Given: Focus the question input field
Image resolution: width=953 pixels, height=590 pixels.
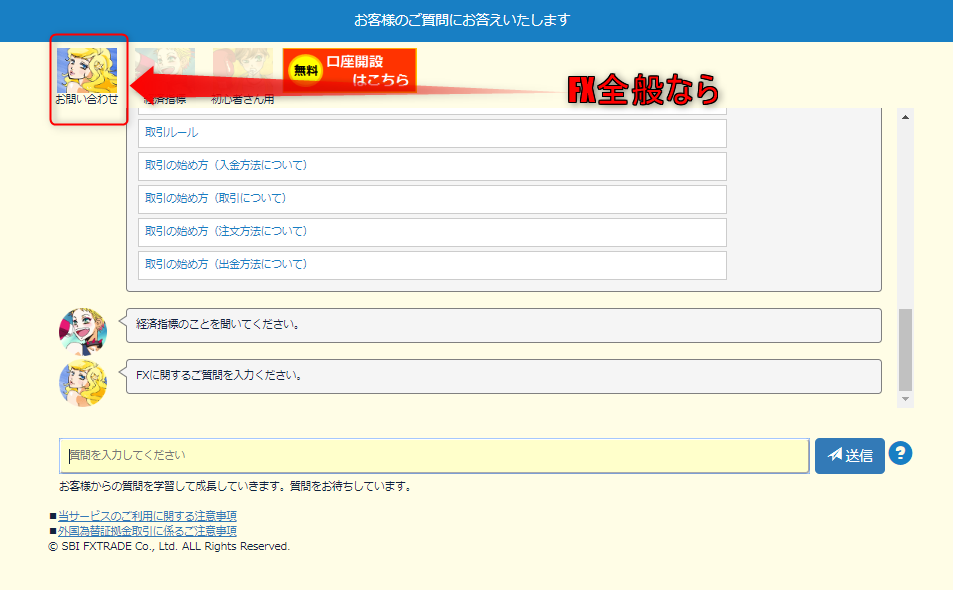Looking at the screenshot, I should click(433, 455).
